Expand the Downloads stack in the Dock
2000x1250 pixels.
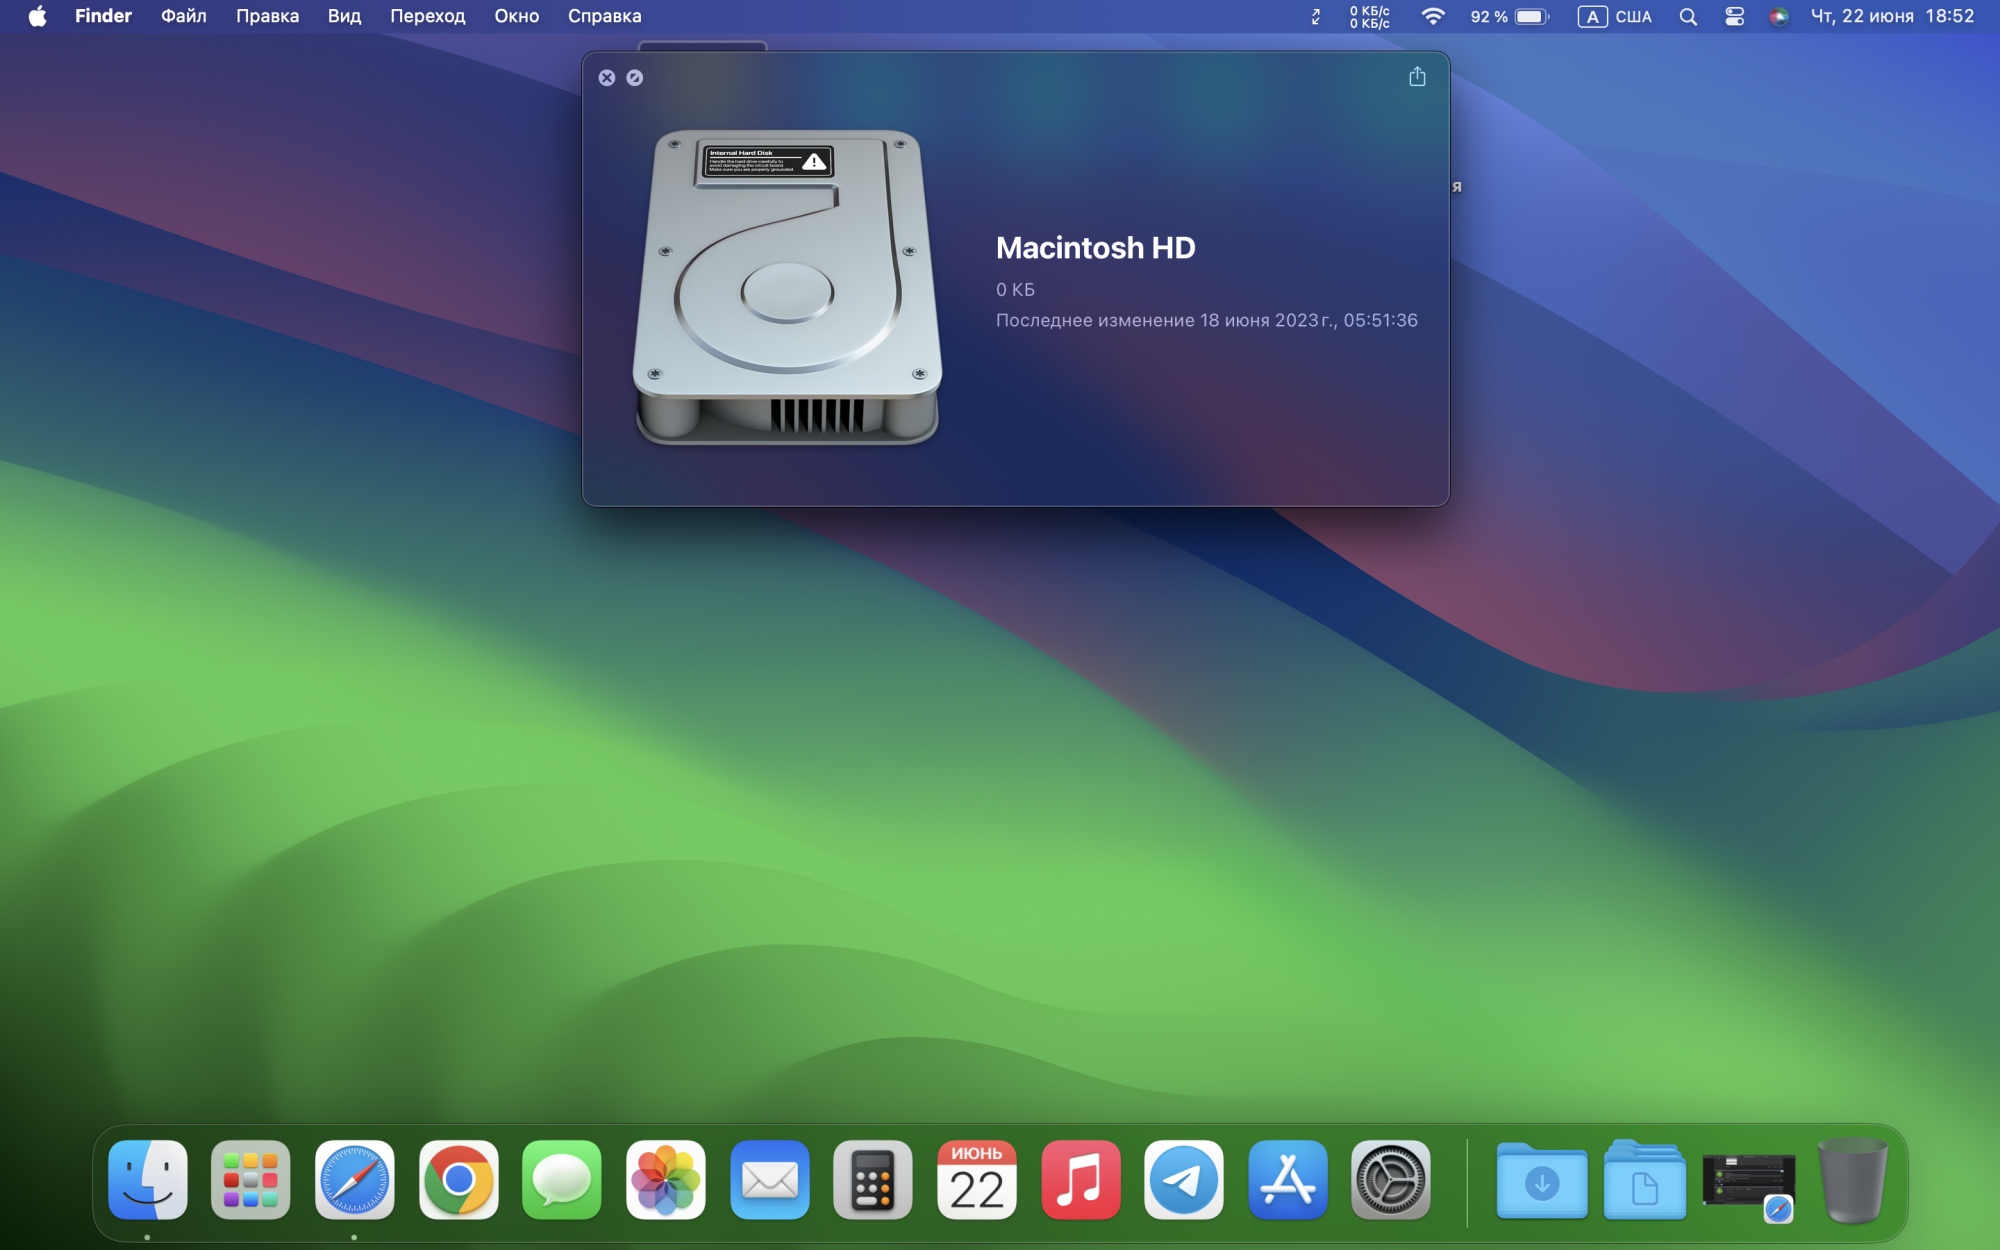pyautogui.click(x=1541, y=1182)
